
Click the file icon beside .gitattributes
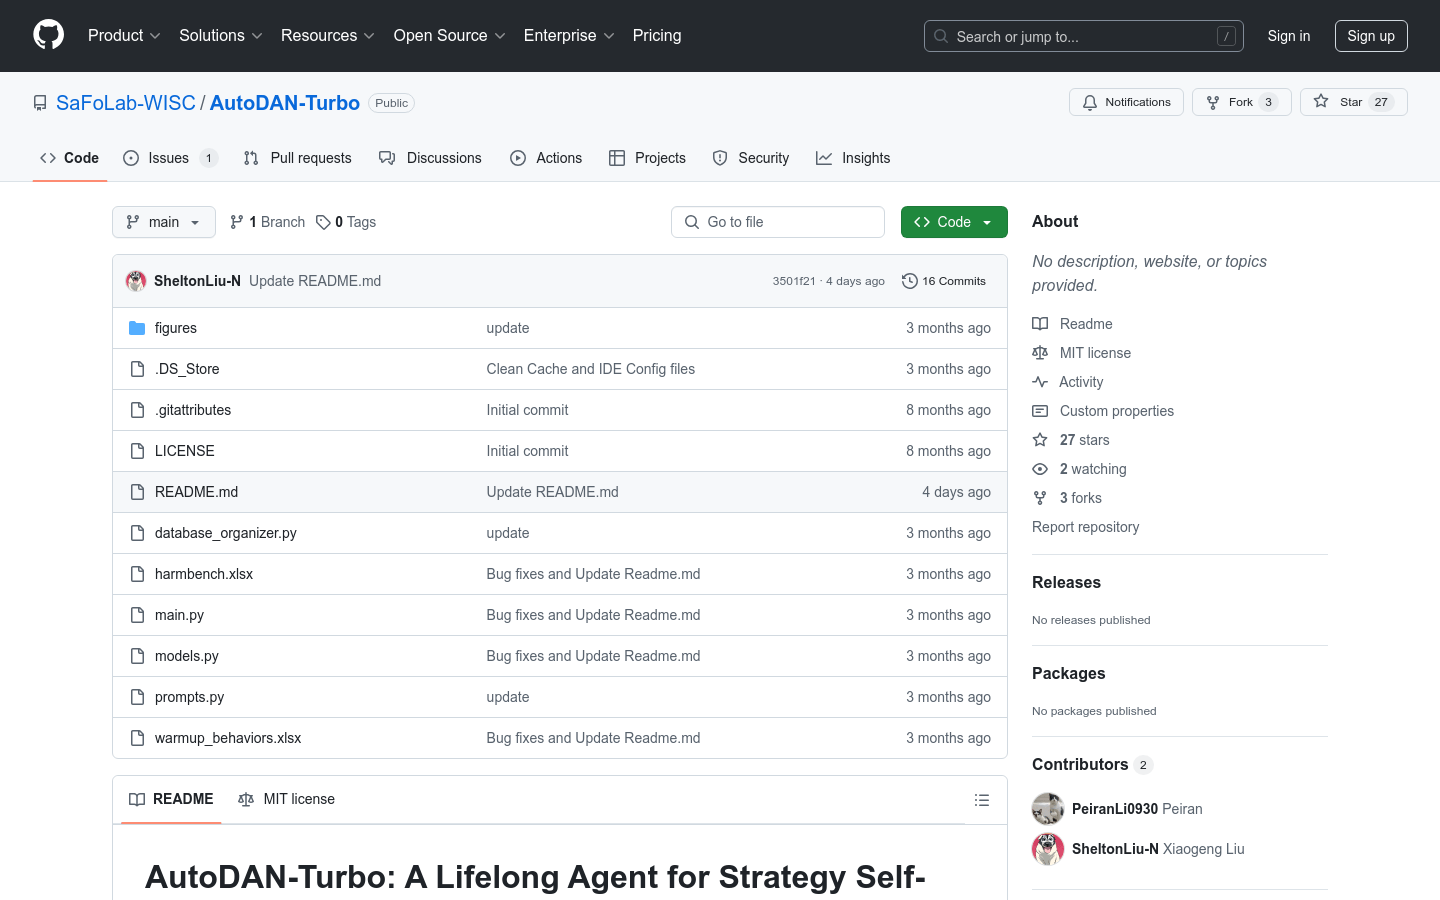point(137,410)
